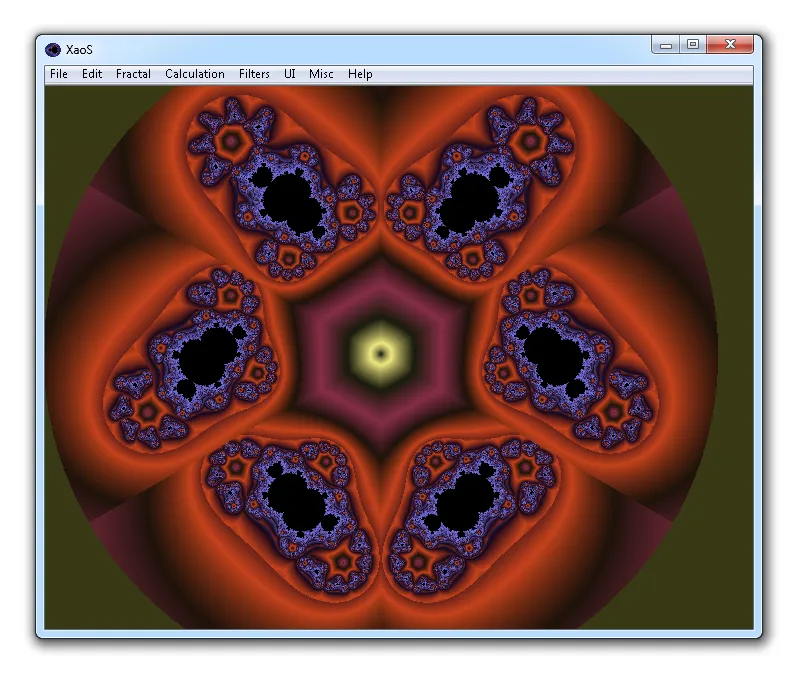
Task: Open the File menu
Action: (x=59, y=74)
